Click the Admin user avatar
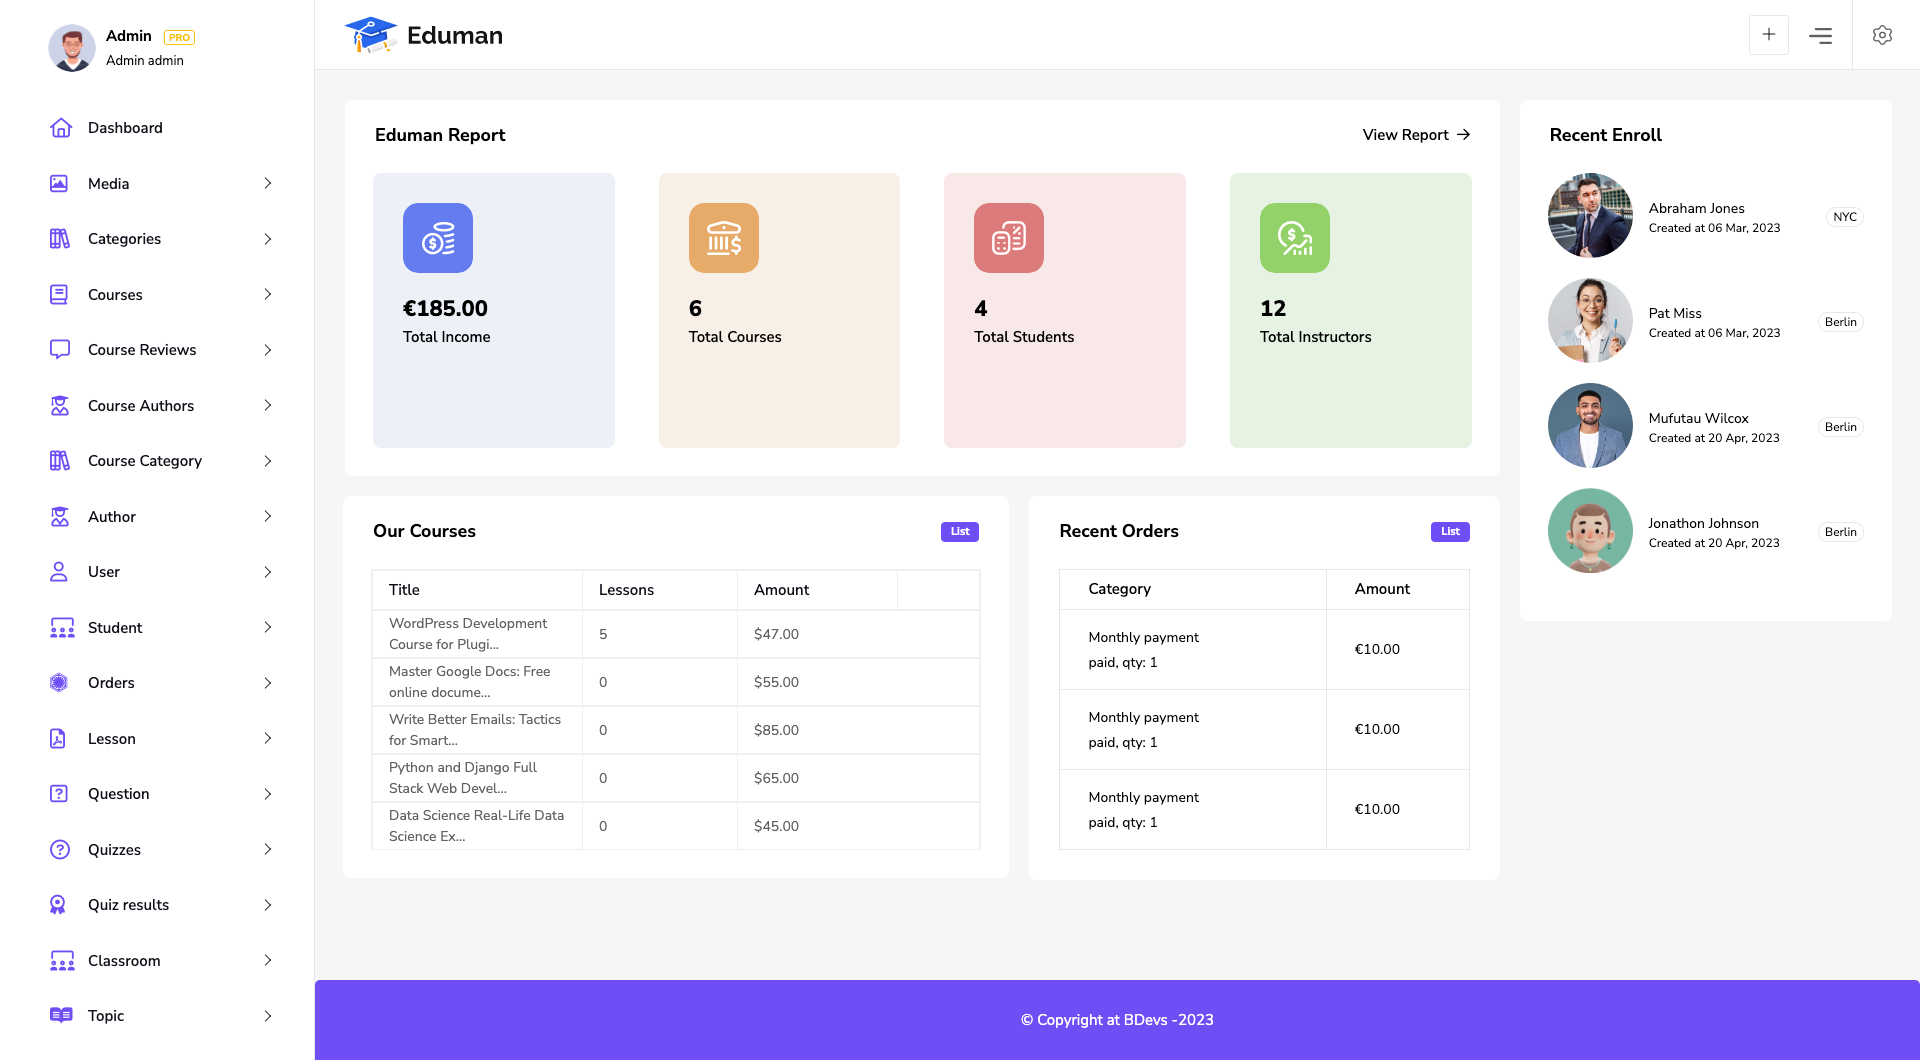This screenshot has height=1060, width=1920. pos(72,48)
